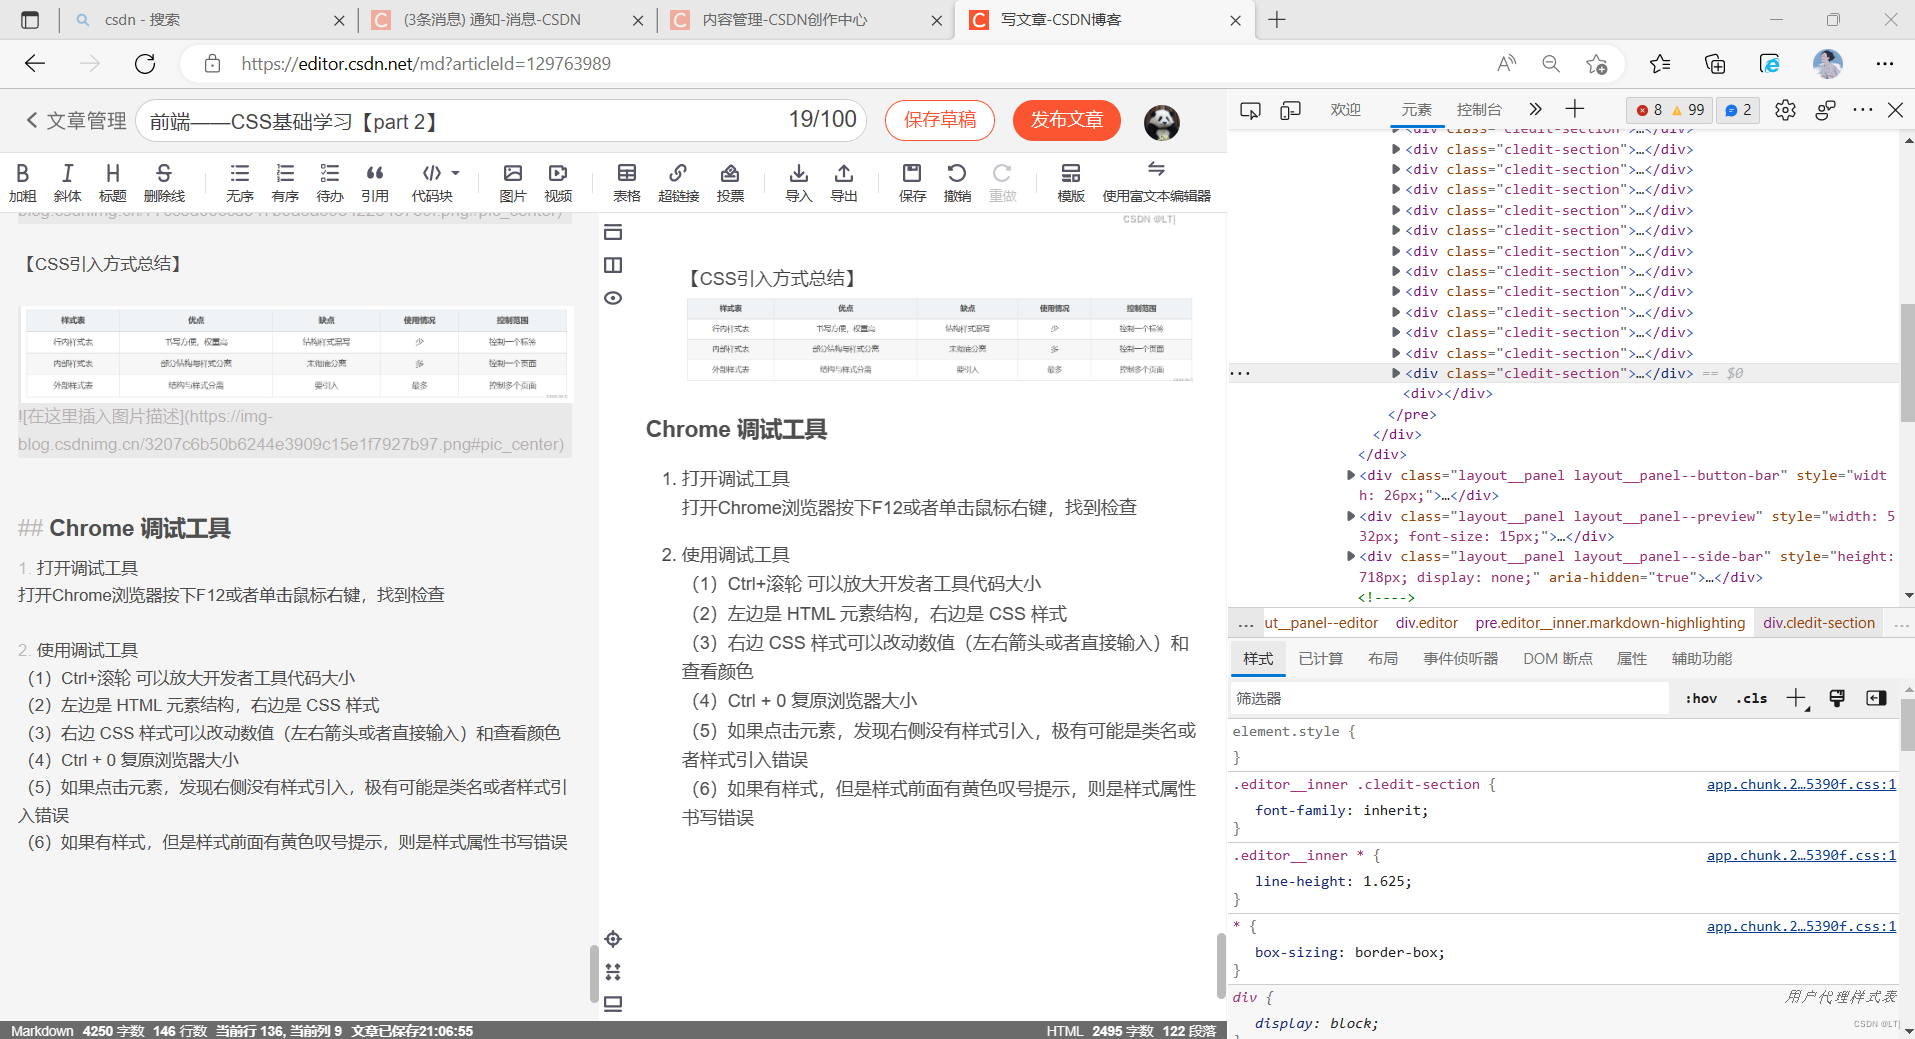
Task: Select div.cledit-section breadcrumb
Action: click(1819, 623)
